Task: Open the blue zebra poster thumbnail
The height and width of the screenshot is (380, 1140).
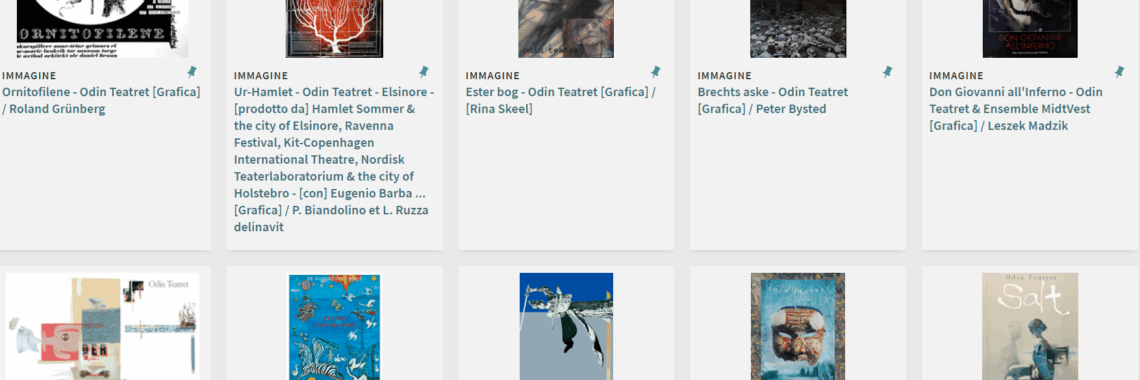Action: click(x=334, y=326)
